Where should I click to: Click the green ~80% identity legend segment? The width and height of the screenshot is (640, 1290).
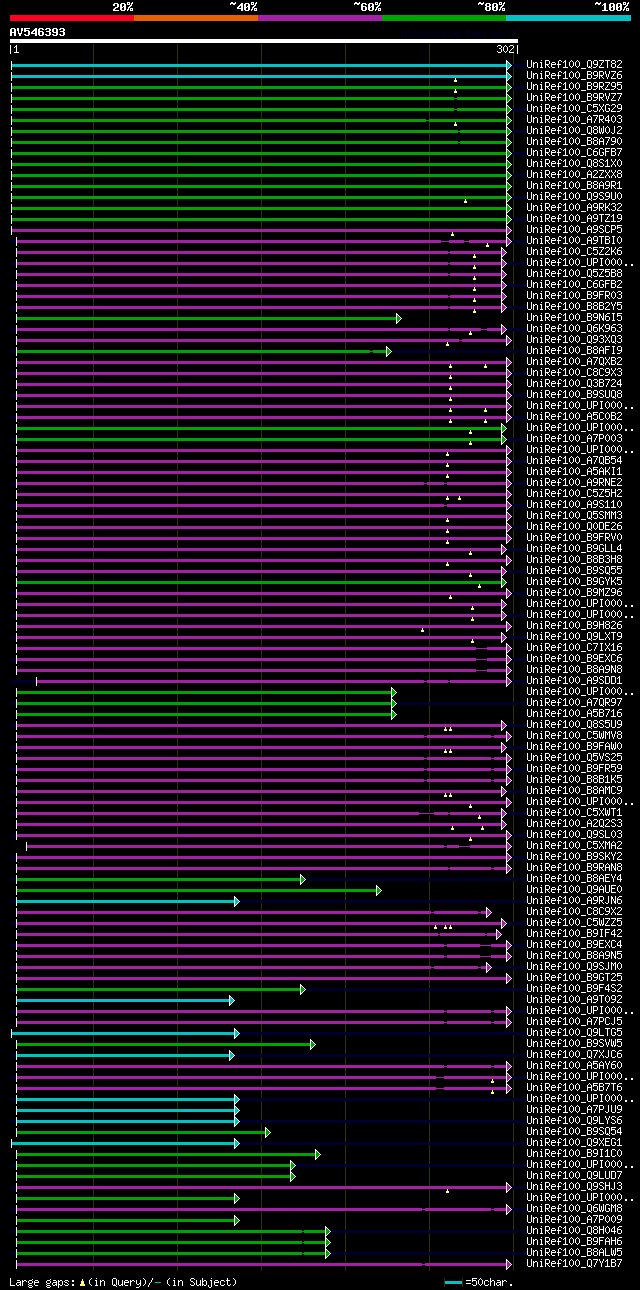(443, 17)
